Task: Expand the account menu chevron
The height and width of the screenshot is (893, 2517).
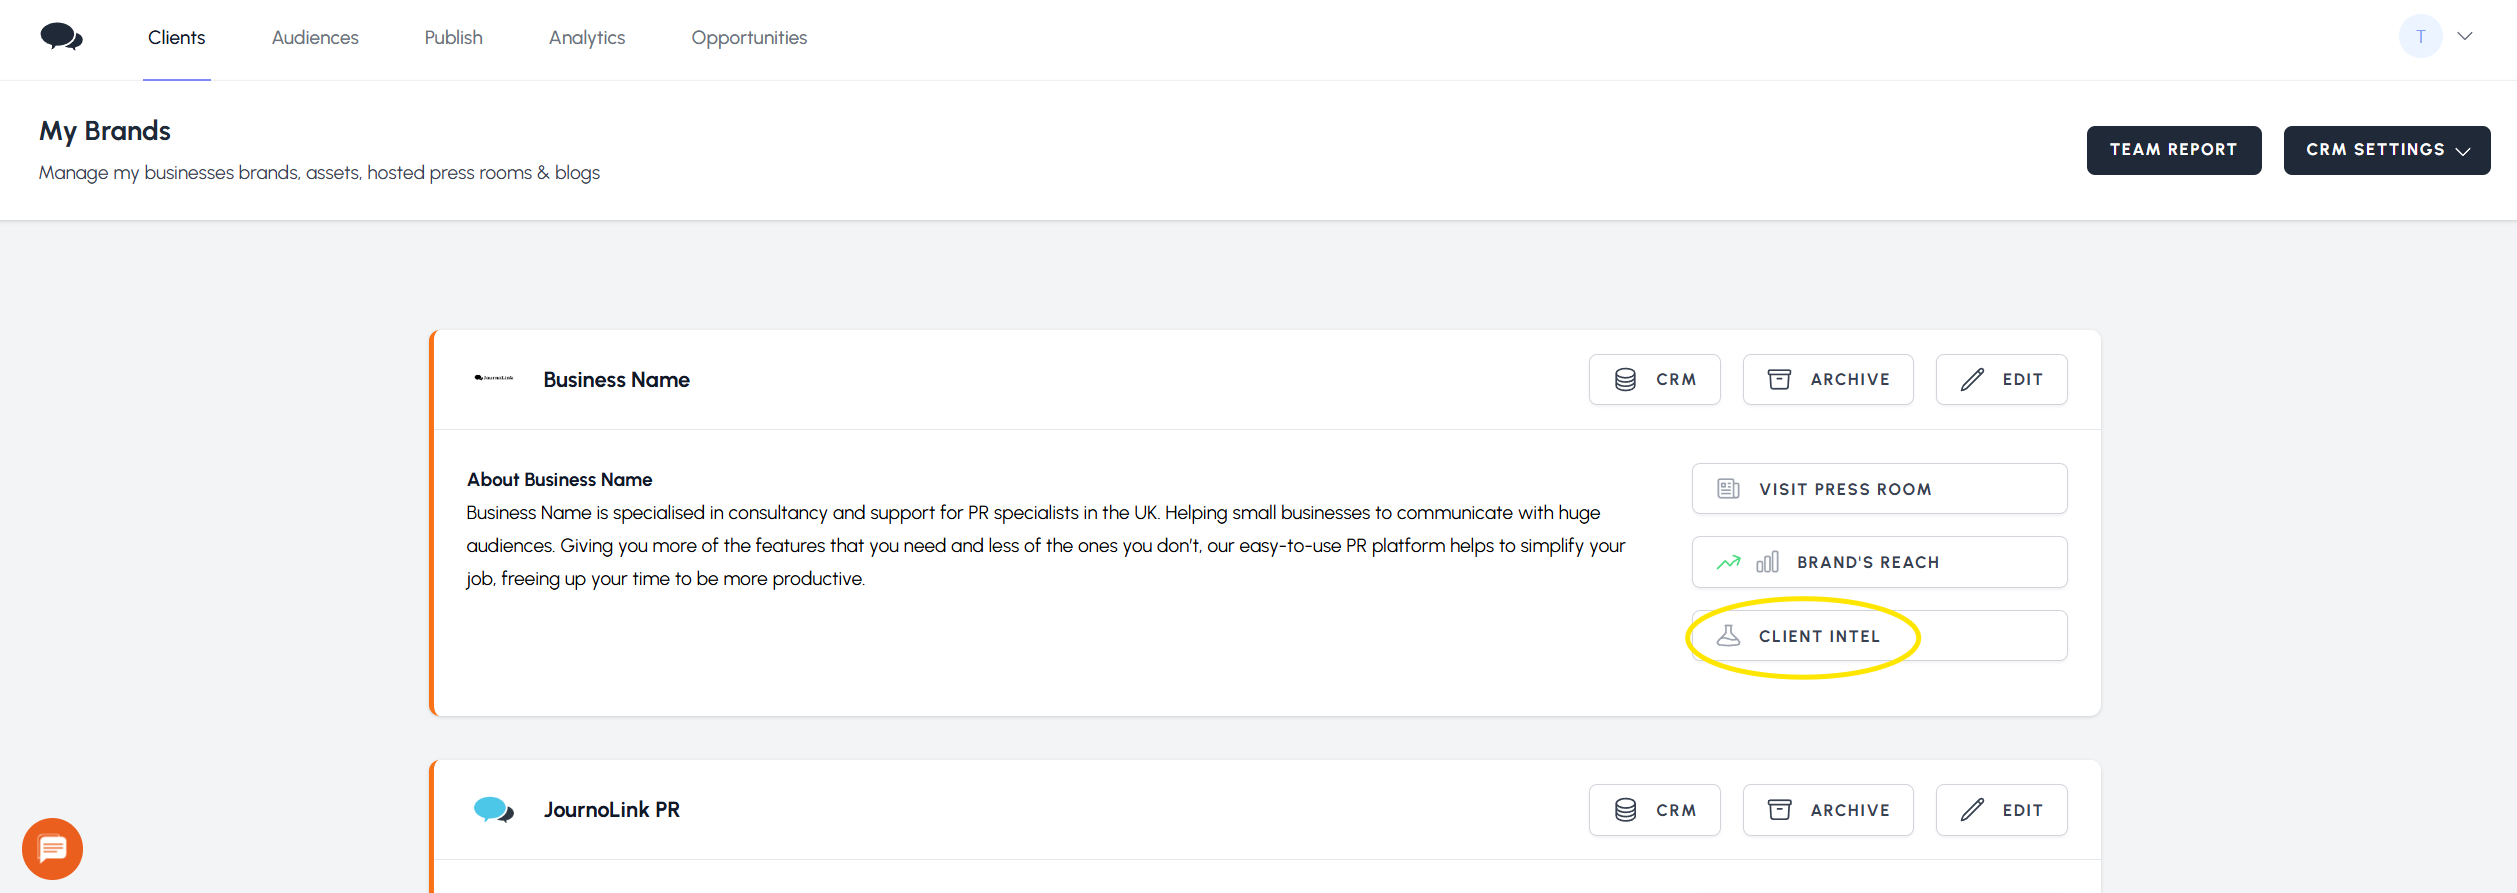Action: pyautogui.click(x=2465, y=37)
